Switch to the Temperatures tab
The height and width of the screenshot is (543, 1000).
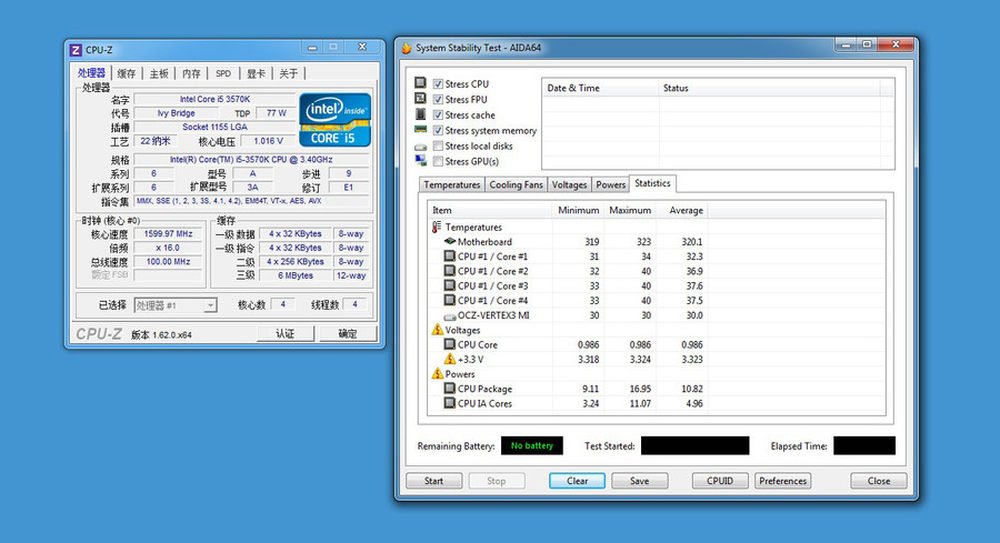452,184
